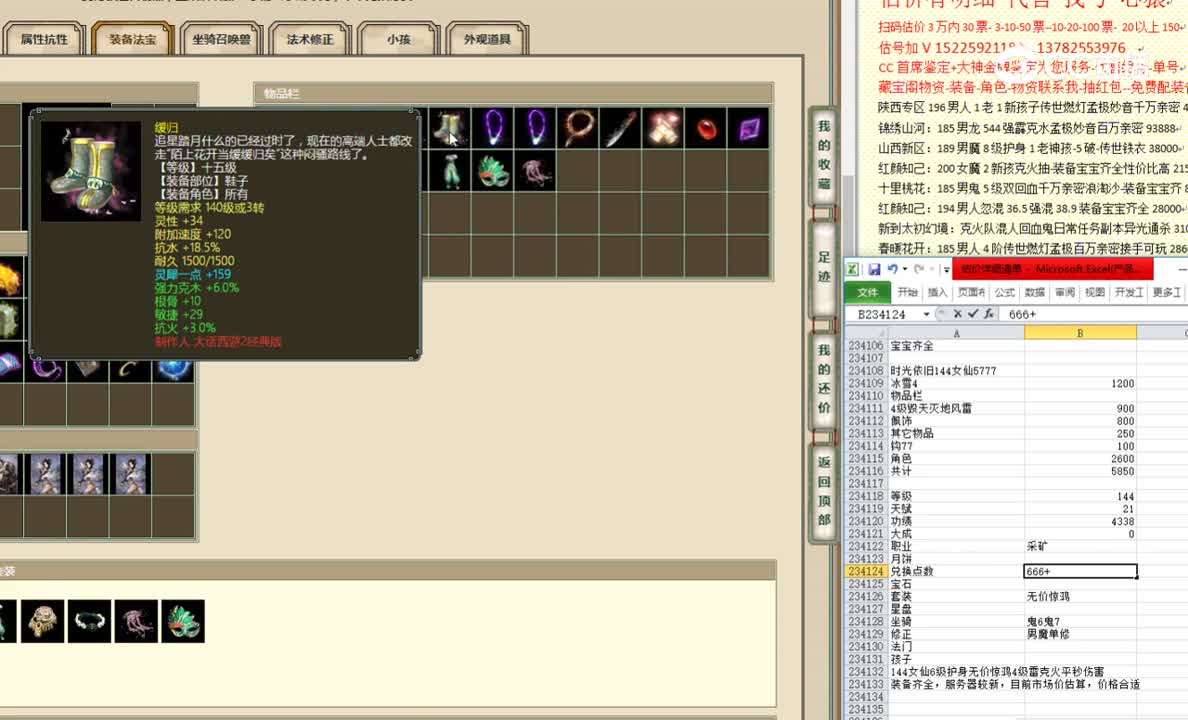This screenshot has height=720, width=1188.
Task: Open the Excel 数据 ribbon tab
Action: click(1034, 293)
